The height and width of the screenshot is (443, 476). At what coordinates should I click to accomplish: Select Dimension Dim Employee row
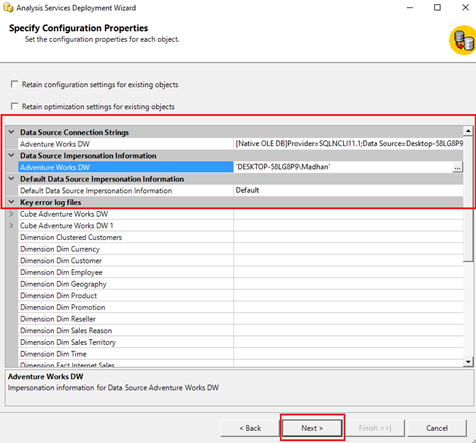pos(126,272)
